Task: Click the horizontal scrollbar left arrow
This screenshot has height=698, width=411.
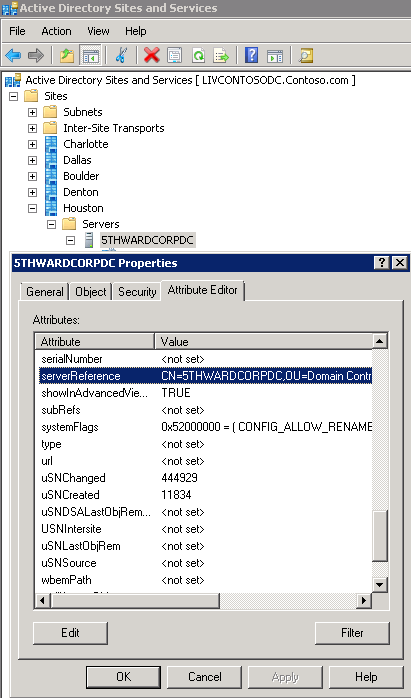Action: coord(43,601)
